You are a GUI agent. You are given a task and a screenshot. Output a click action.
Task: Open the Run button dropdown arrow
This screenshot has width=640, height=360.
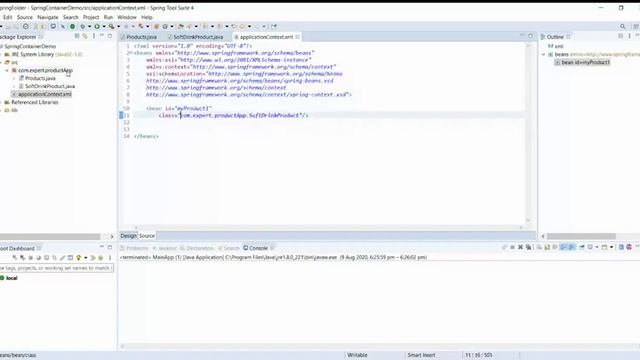click(104, 27)
